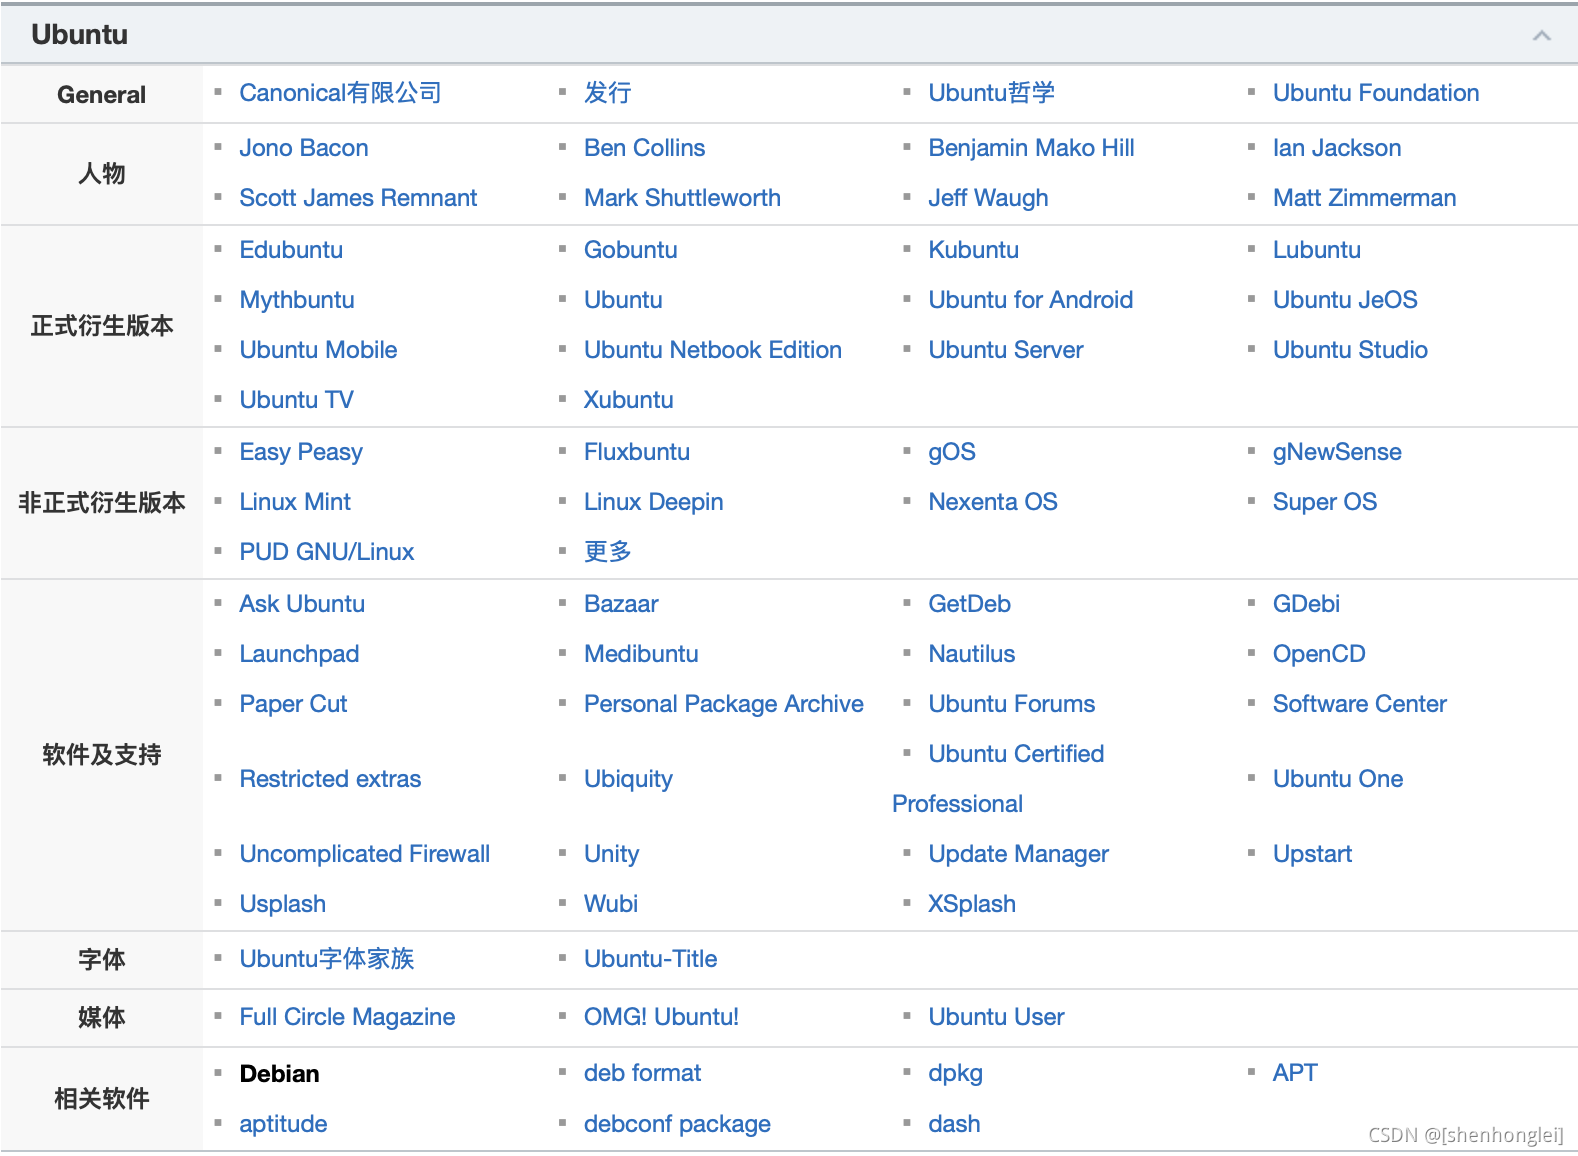Screen dimensions: 1578x1156
Task: Open the OMG! Ubuntu! link
Action: click(x=662, y=1017)
